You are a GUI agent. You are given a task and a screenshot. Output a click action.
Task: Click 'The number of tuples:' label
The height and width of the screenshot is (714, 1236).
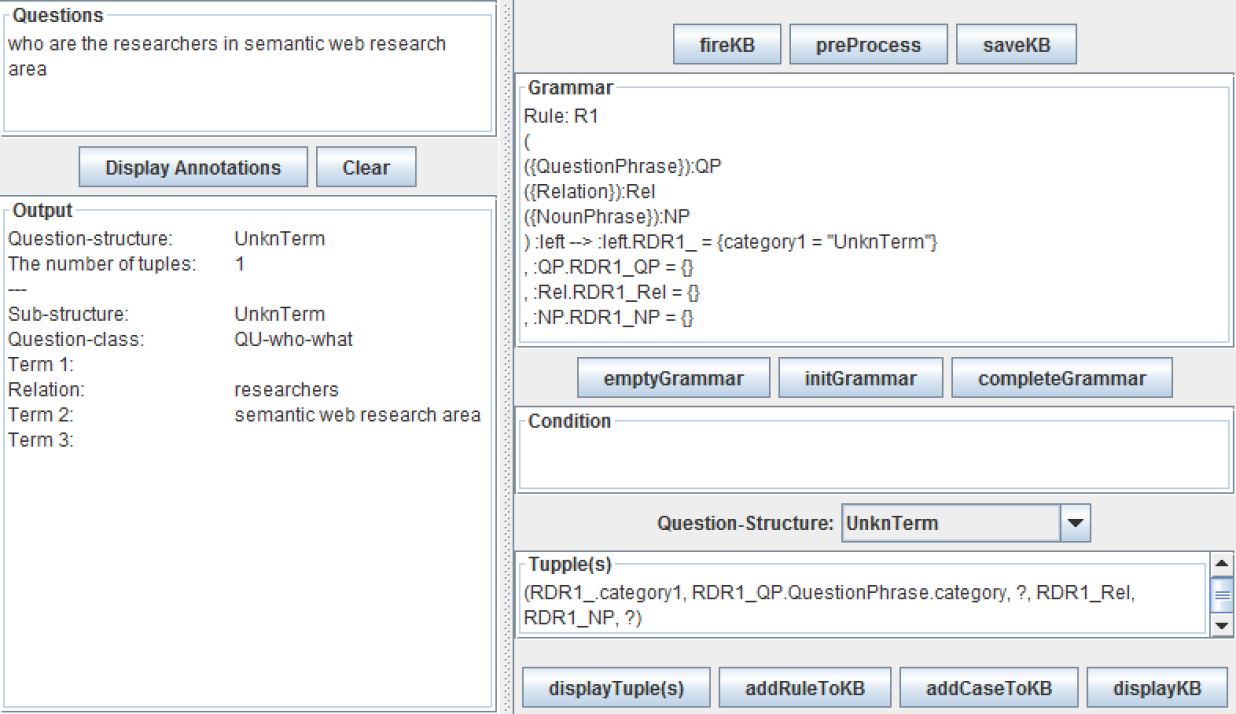(102, 264)
